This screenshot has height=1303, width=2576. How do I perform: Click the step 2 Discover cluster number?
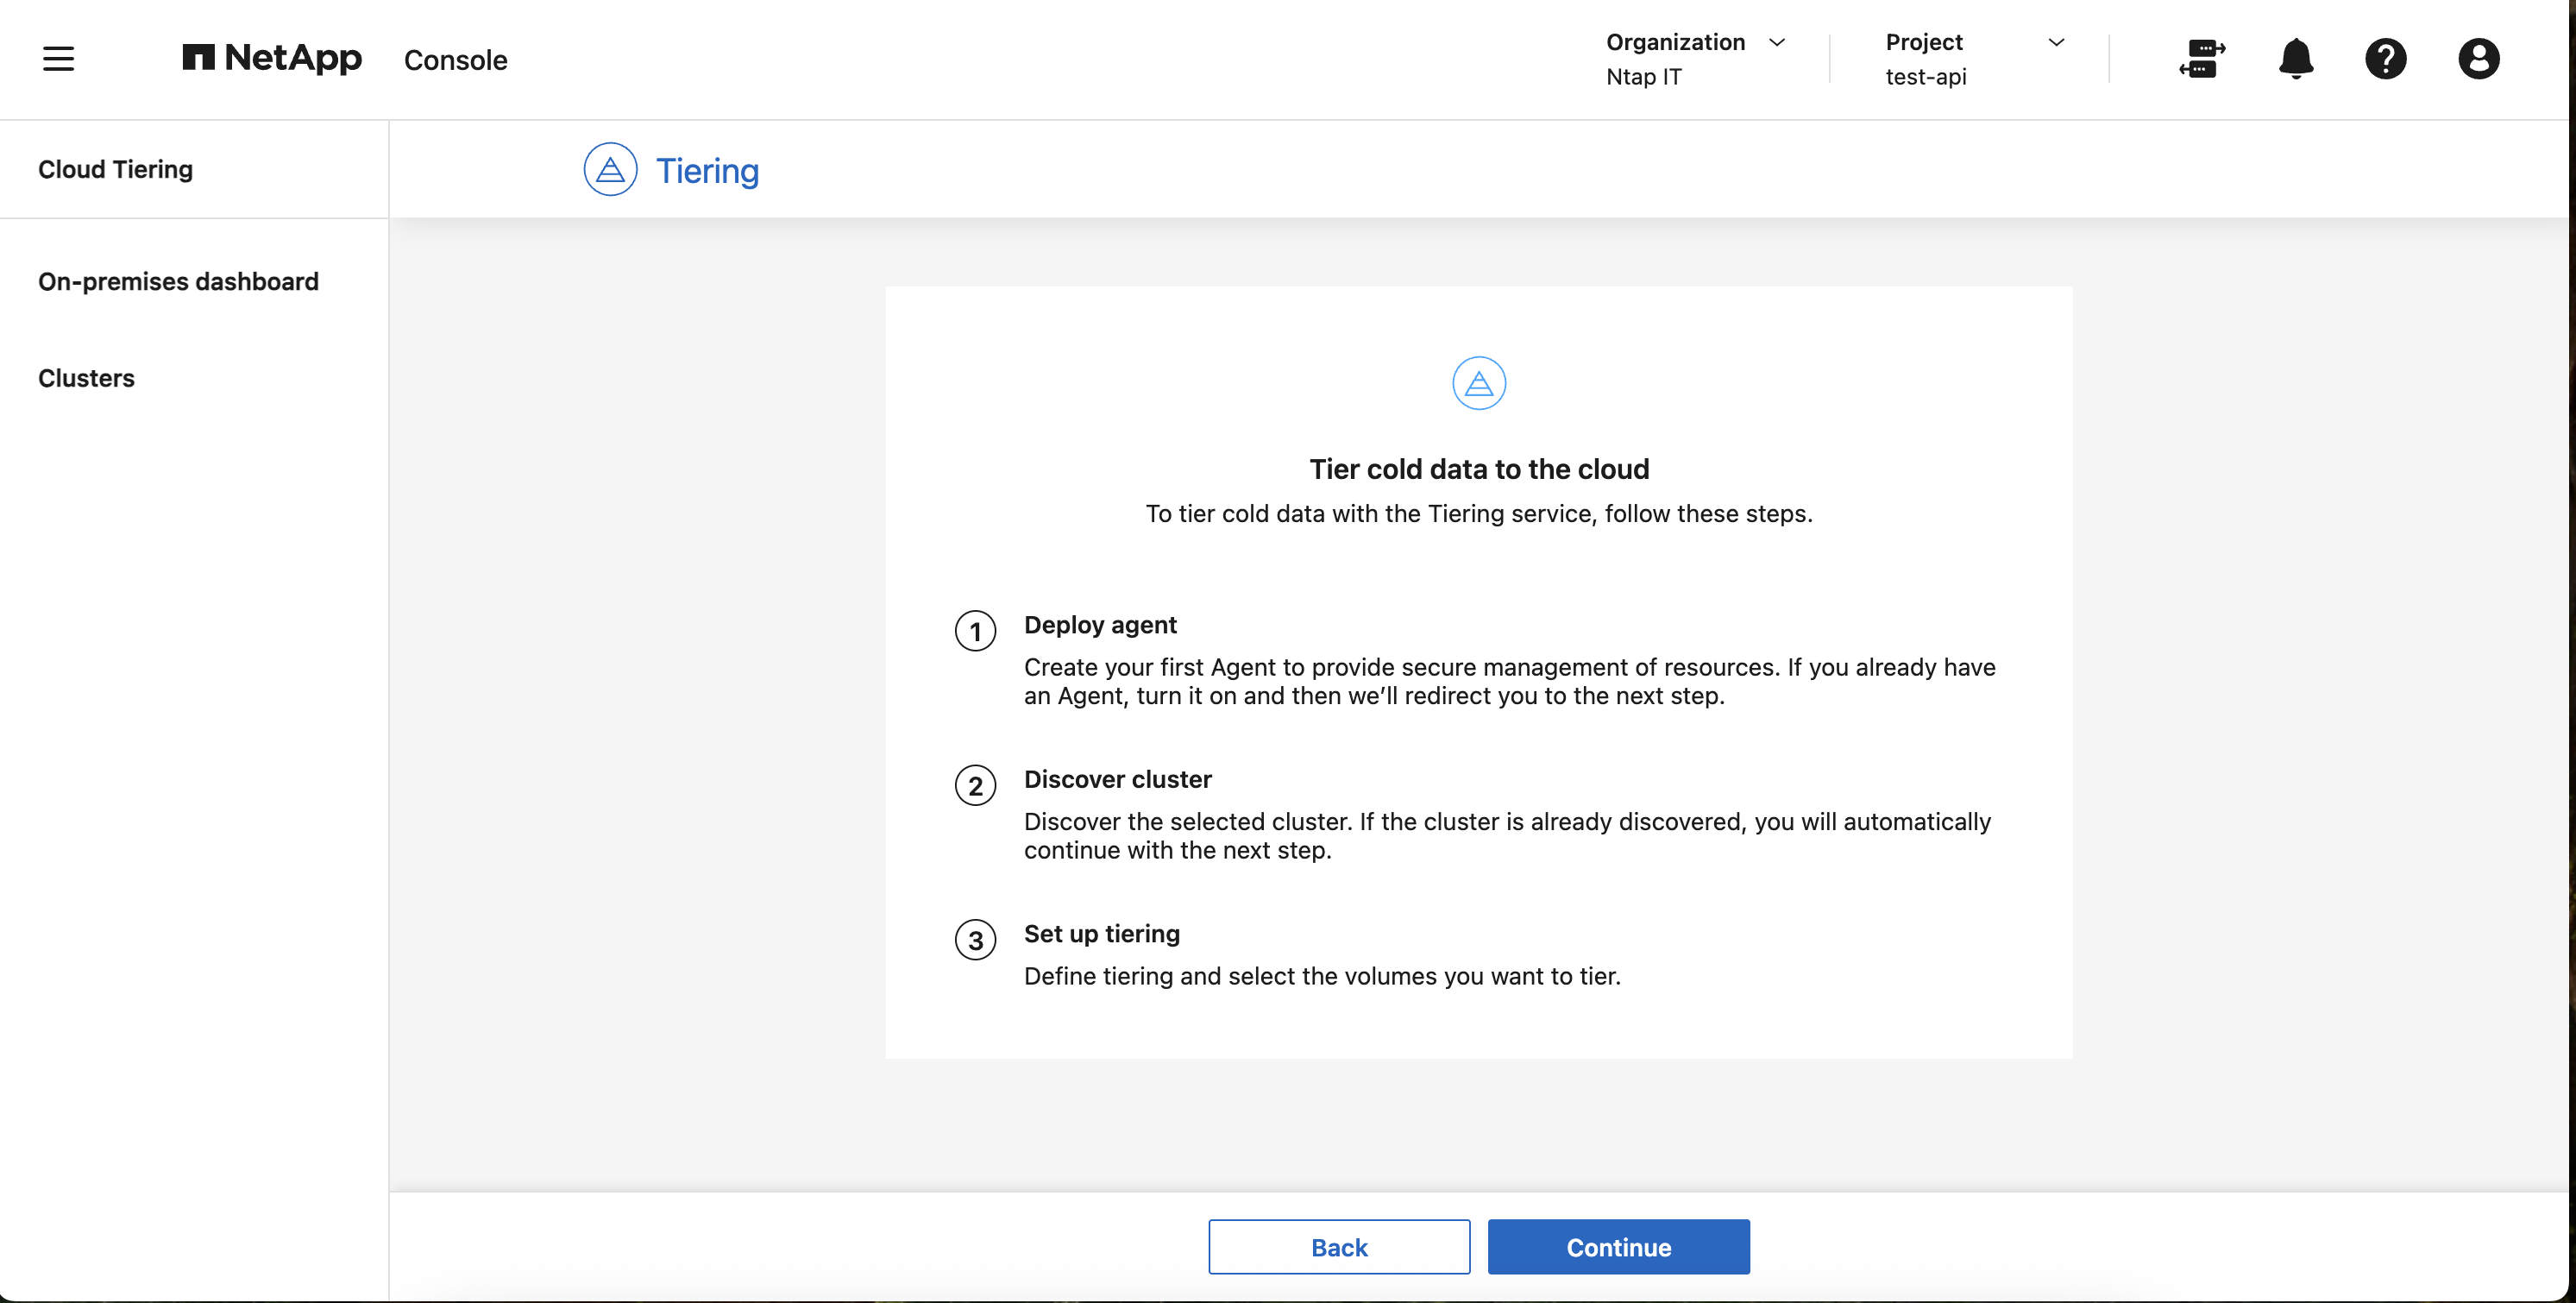click(x=975, y=786)
